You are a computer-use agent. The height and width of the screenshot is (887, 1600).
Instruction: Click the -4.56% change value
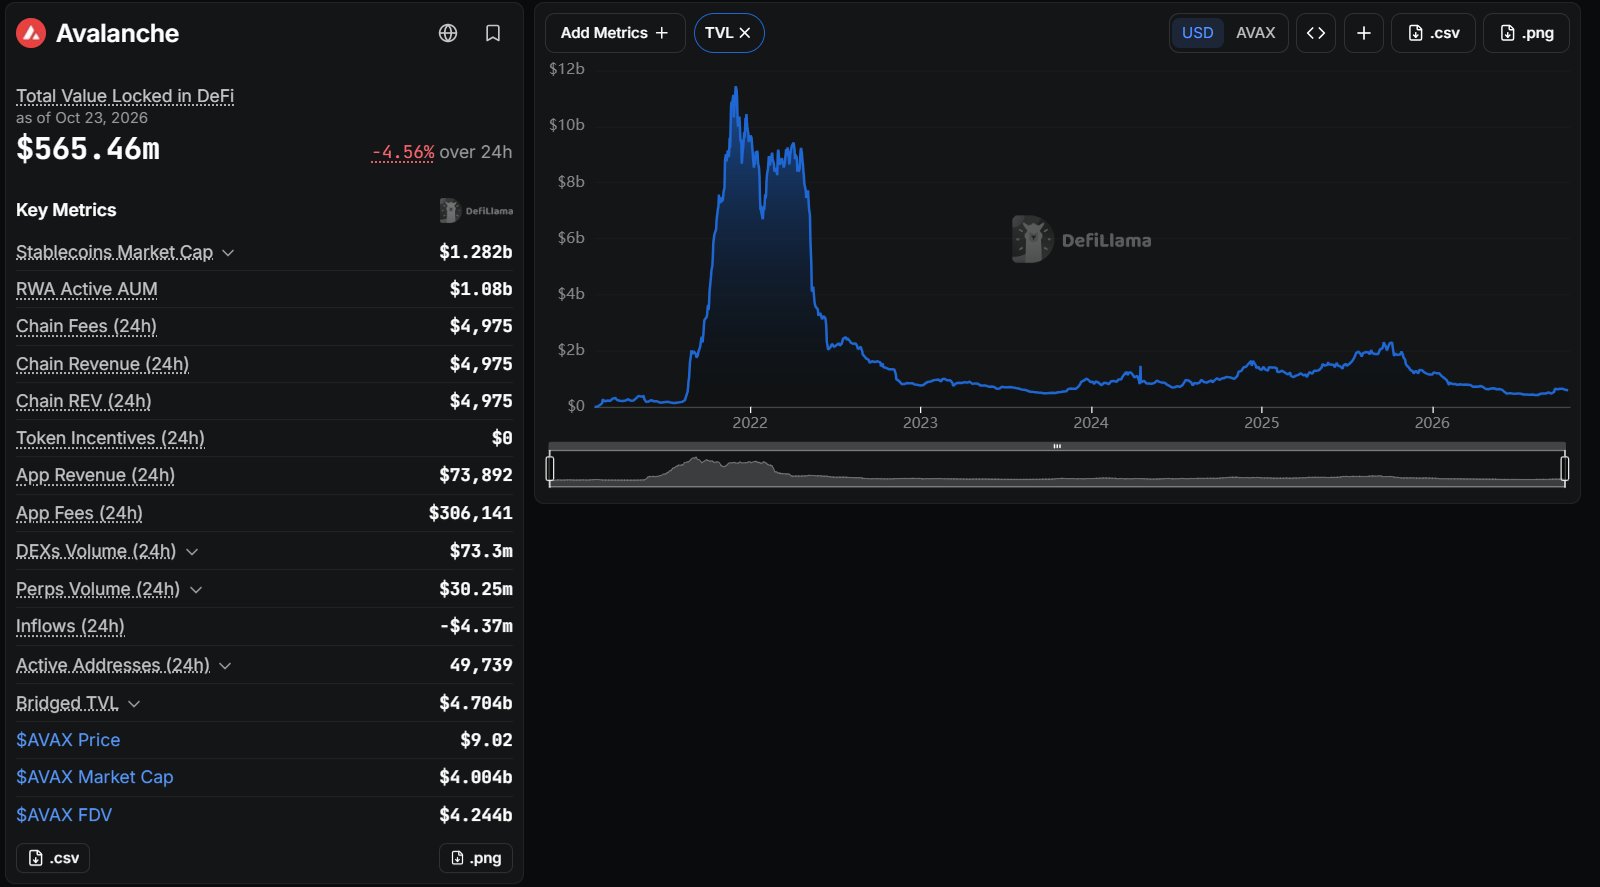pyautogui.click(x=403, y=152)
